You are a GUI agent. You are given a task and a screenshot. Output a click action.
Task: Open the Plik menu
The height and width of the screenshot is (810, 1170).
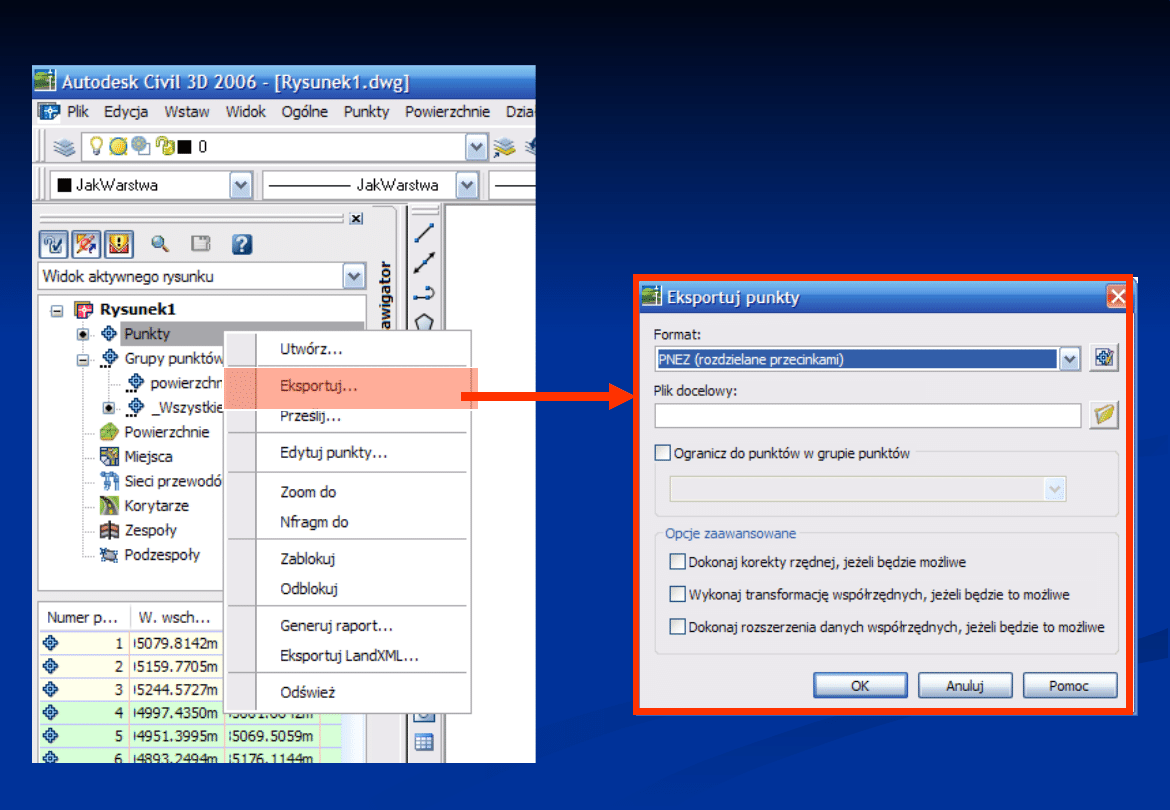(78, 112)
